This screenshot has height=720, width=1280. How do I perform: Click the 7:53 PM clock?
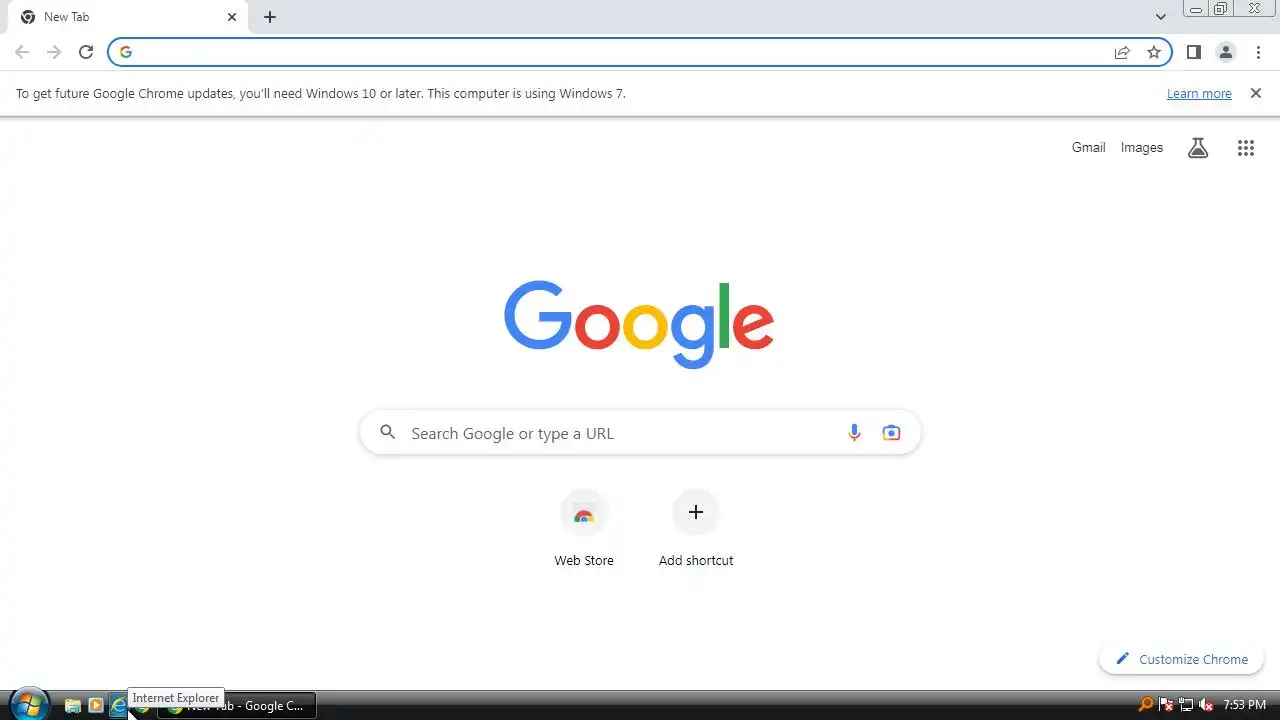pos(1245,705)
